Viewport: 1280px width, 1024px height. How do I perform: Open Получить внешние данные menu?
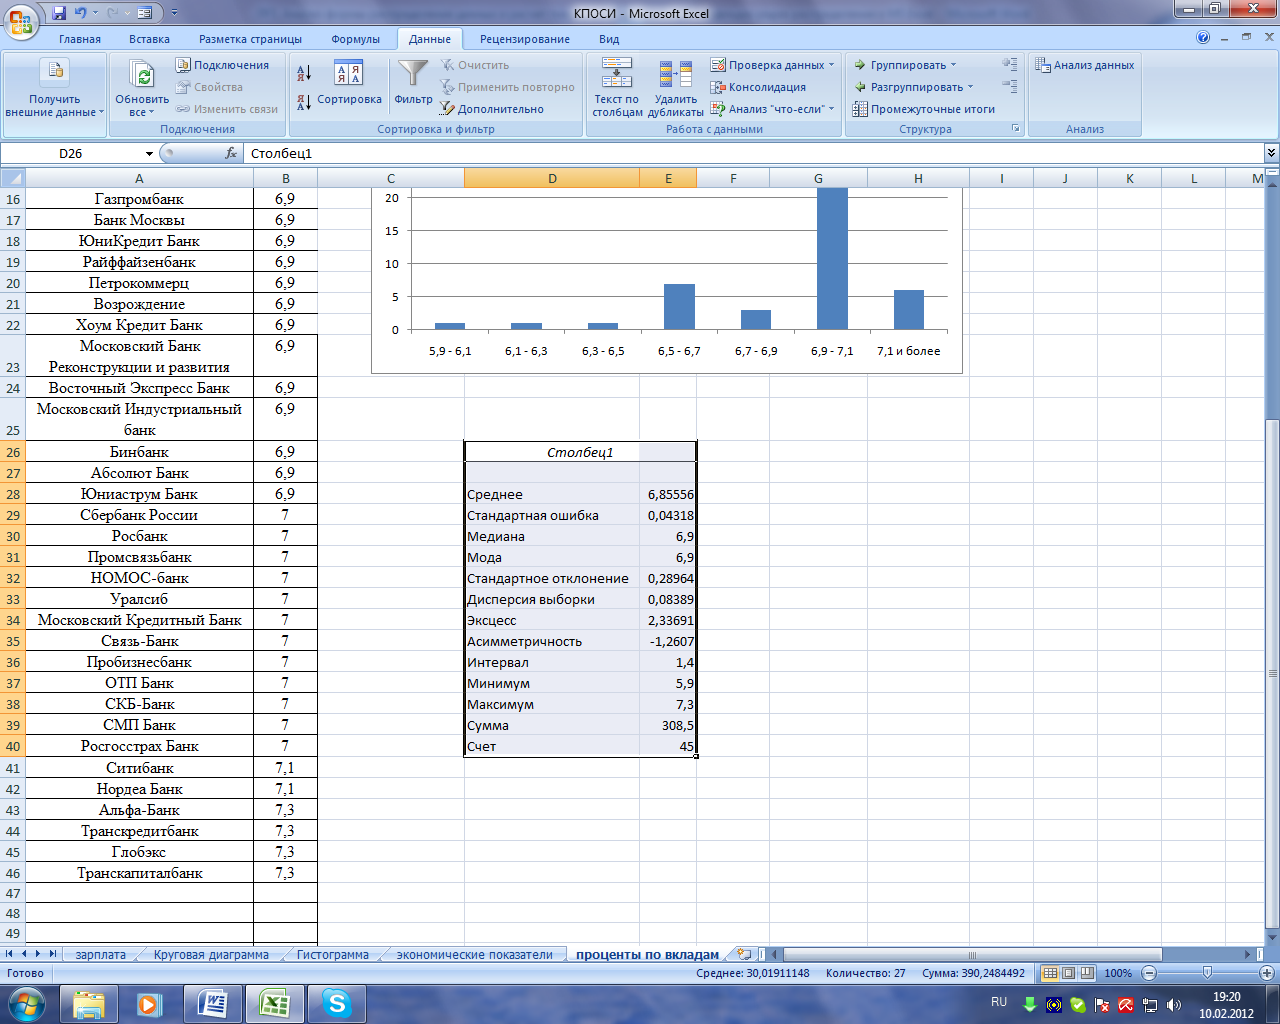point(54,89)
